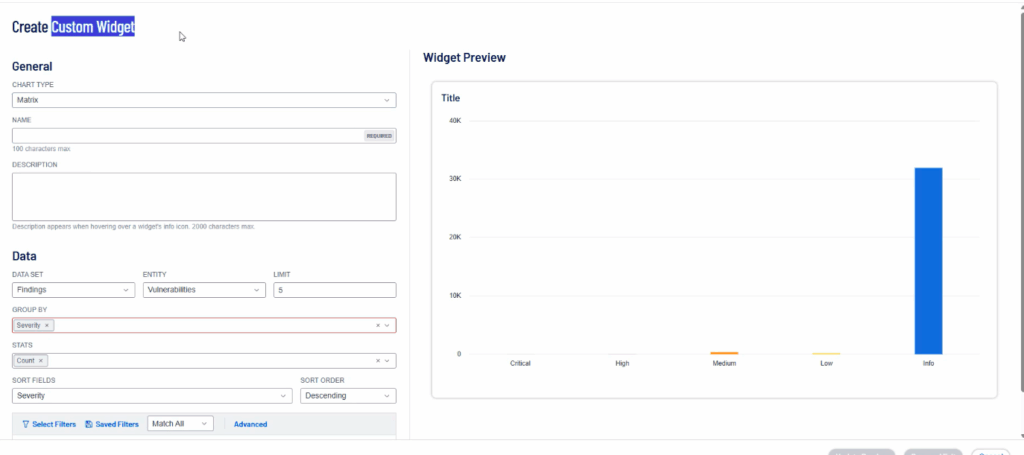The width and height of the screenshot is (1024, 455).
Task: Click the Saved Filters disk icon
Action: coord(89,424)
